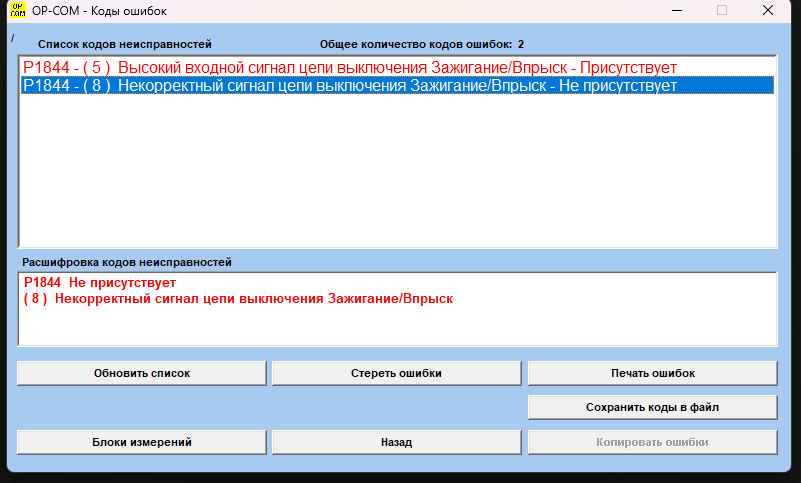801x483 pixels.
Task: Click the 'Расшифровка кодов неисправностей' heading
Action: pyautogui.click(x=127, y=262)
